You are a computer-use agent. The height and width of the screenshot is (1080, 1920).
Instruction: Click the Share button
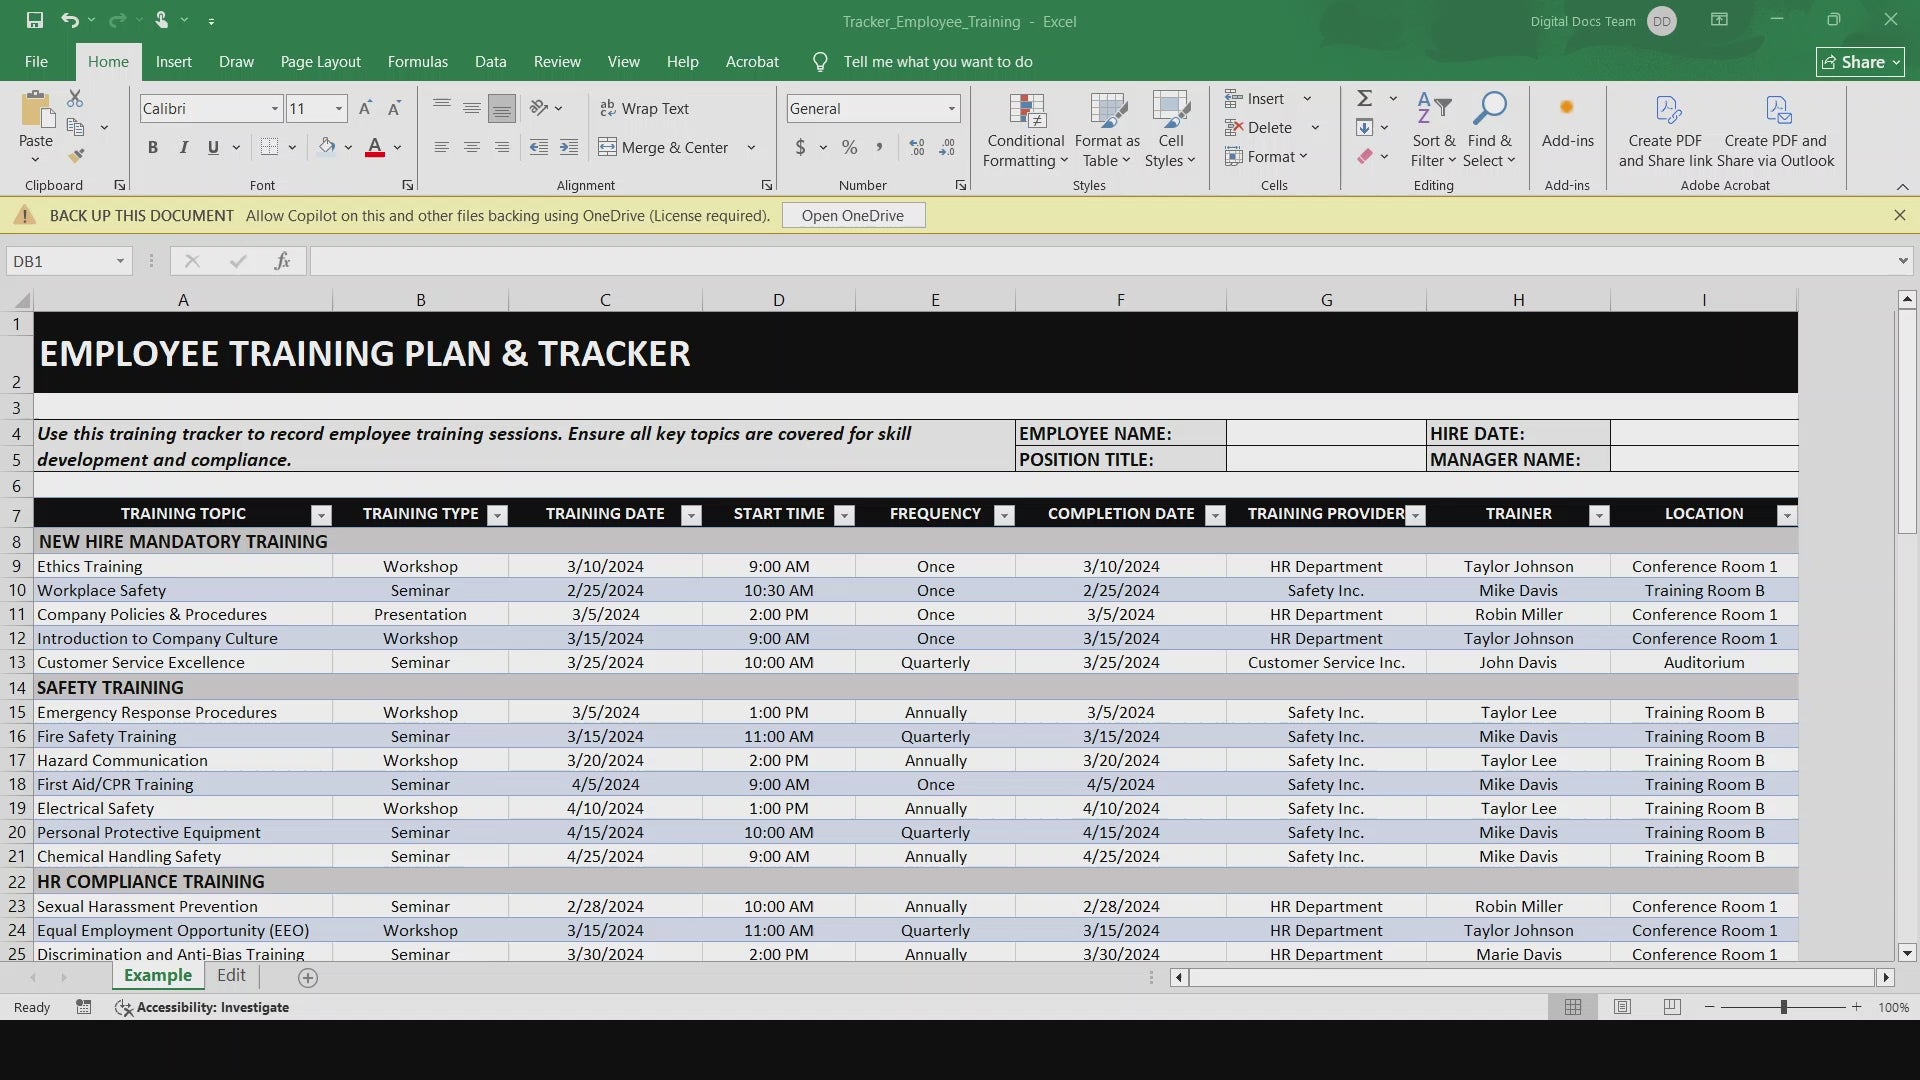tap(1860, 62)
